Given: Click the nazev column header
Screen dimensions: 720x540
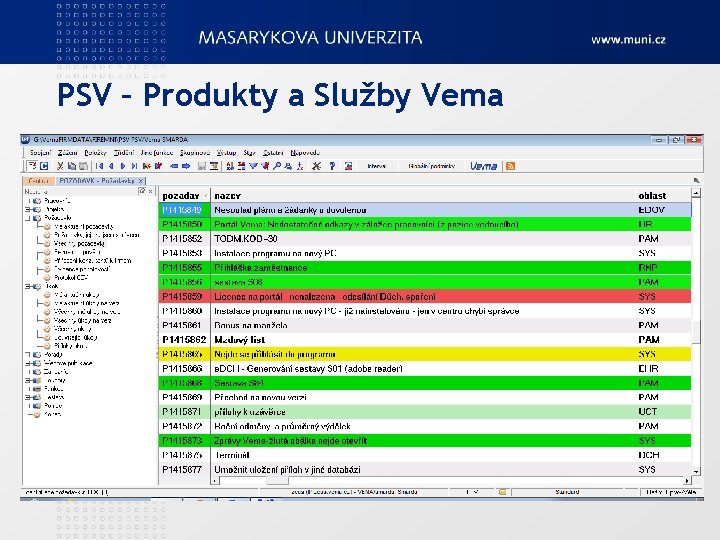Looking at the screenshot, I should (423, 196).
